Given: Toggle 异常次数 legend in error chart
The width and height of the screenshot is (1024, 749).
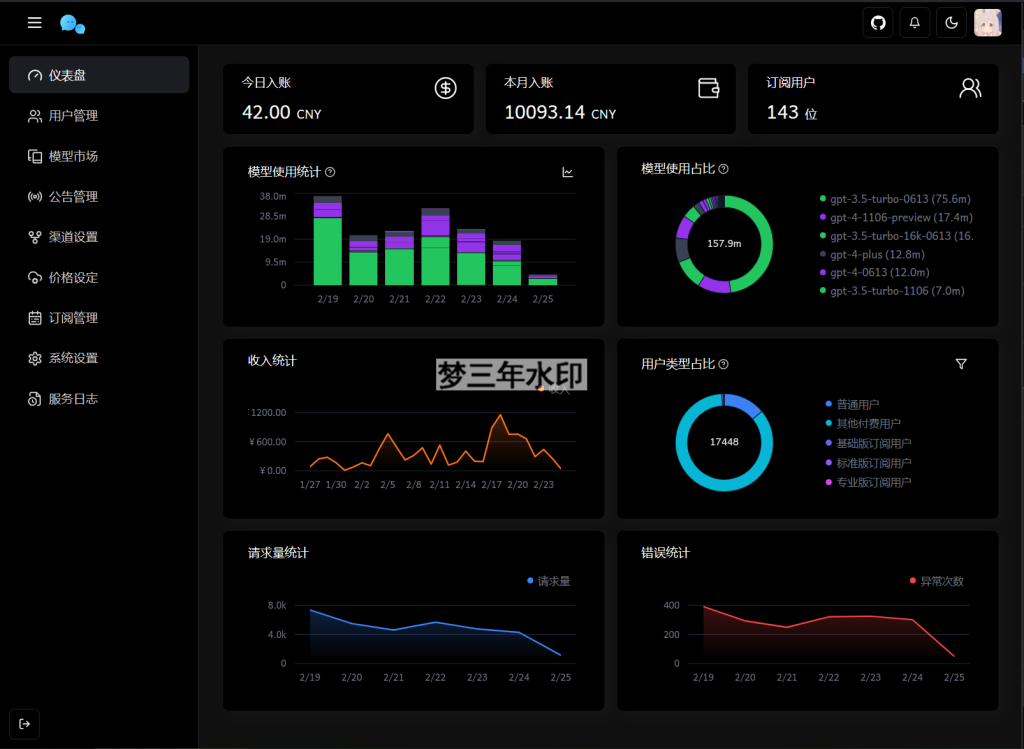Looking at the screenshot, I should [936, 581].
